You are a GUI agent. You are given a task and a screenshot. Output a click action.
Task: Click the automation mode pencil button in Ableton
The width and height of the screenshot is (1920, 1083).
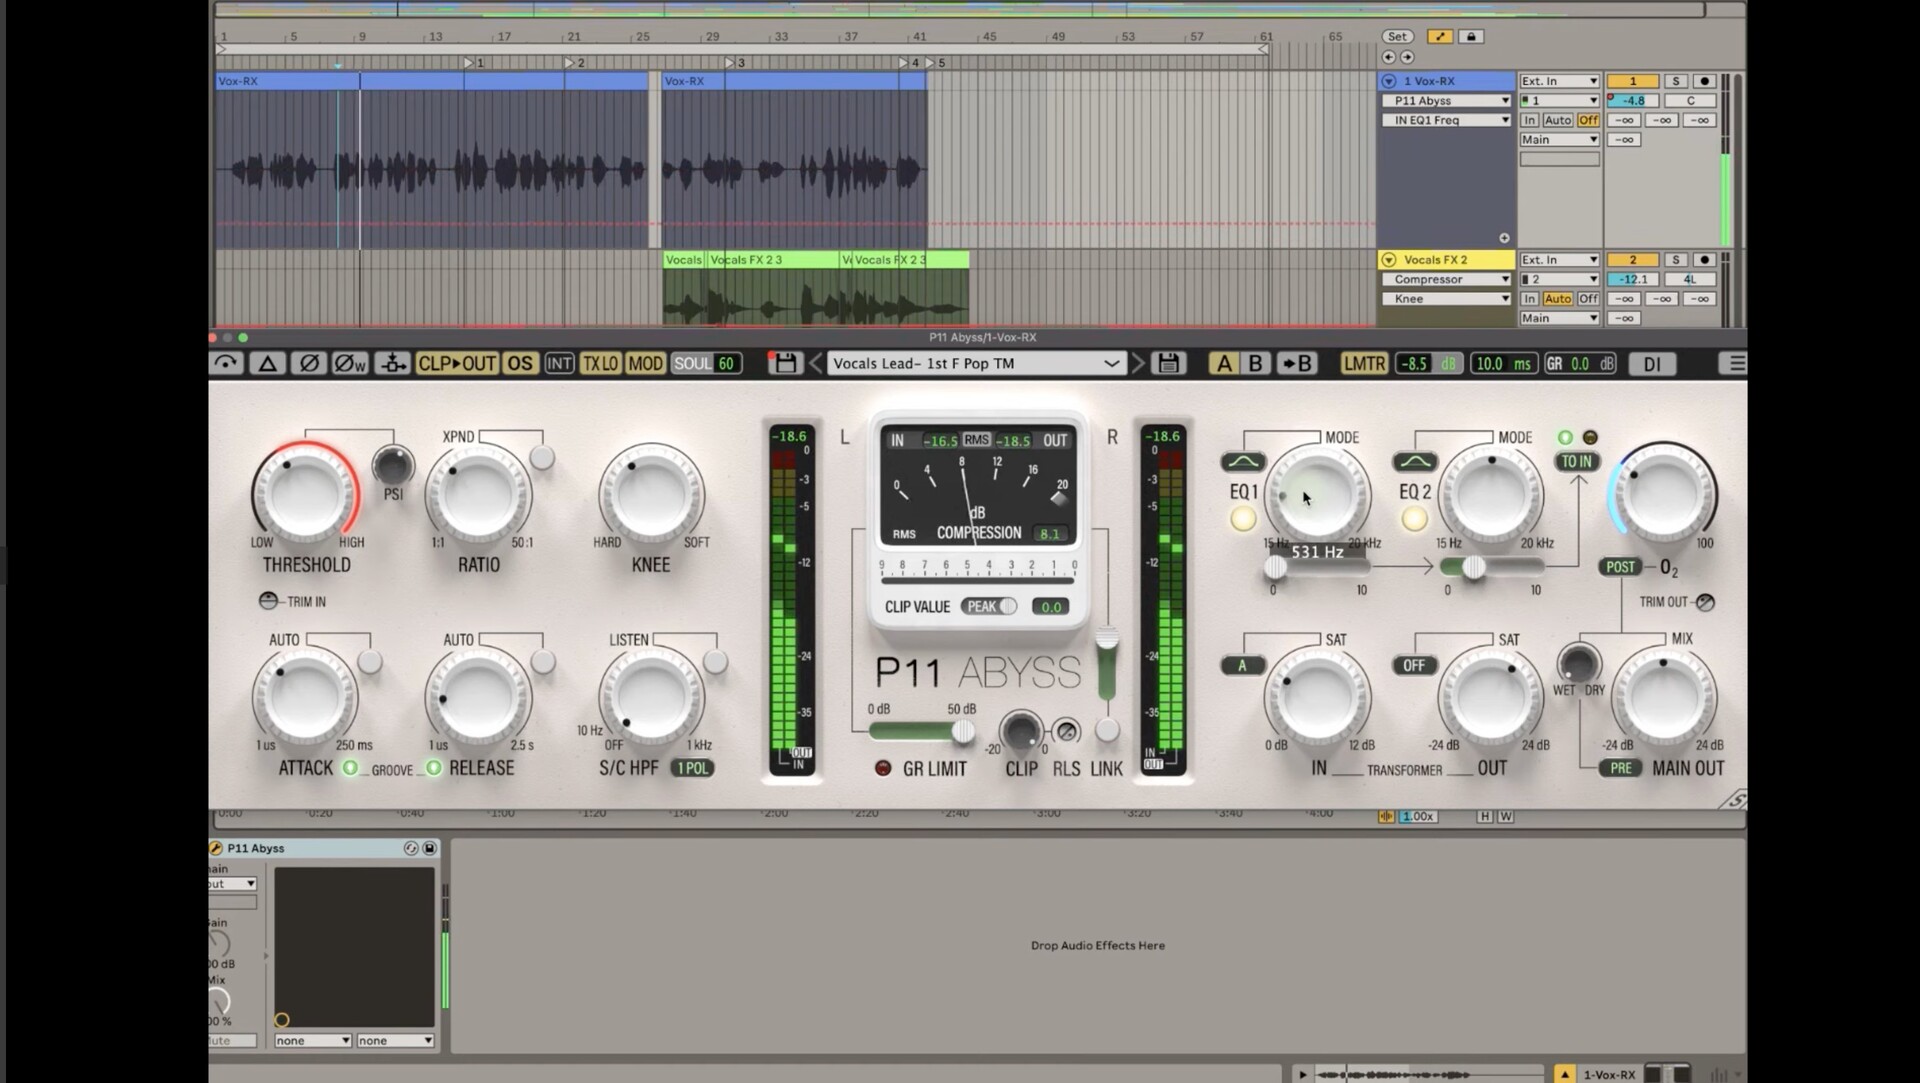tap(1440, 37)
